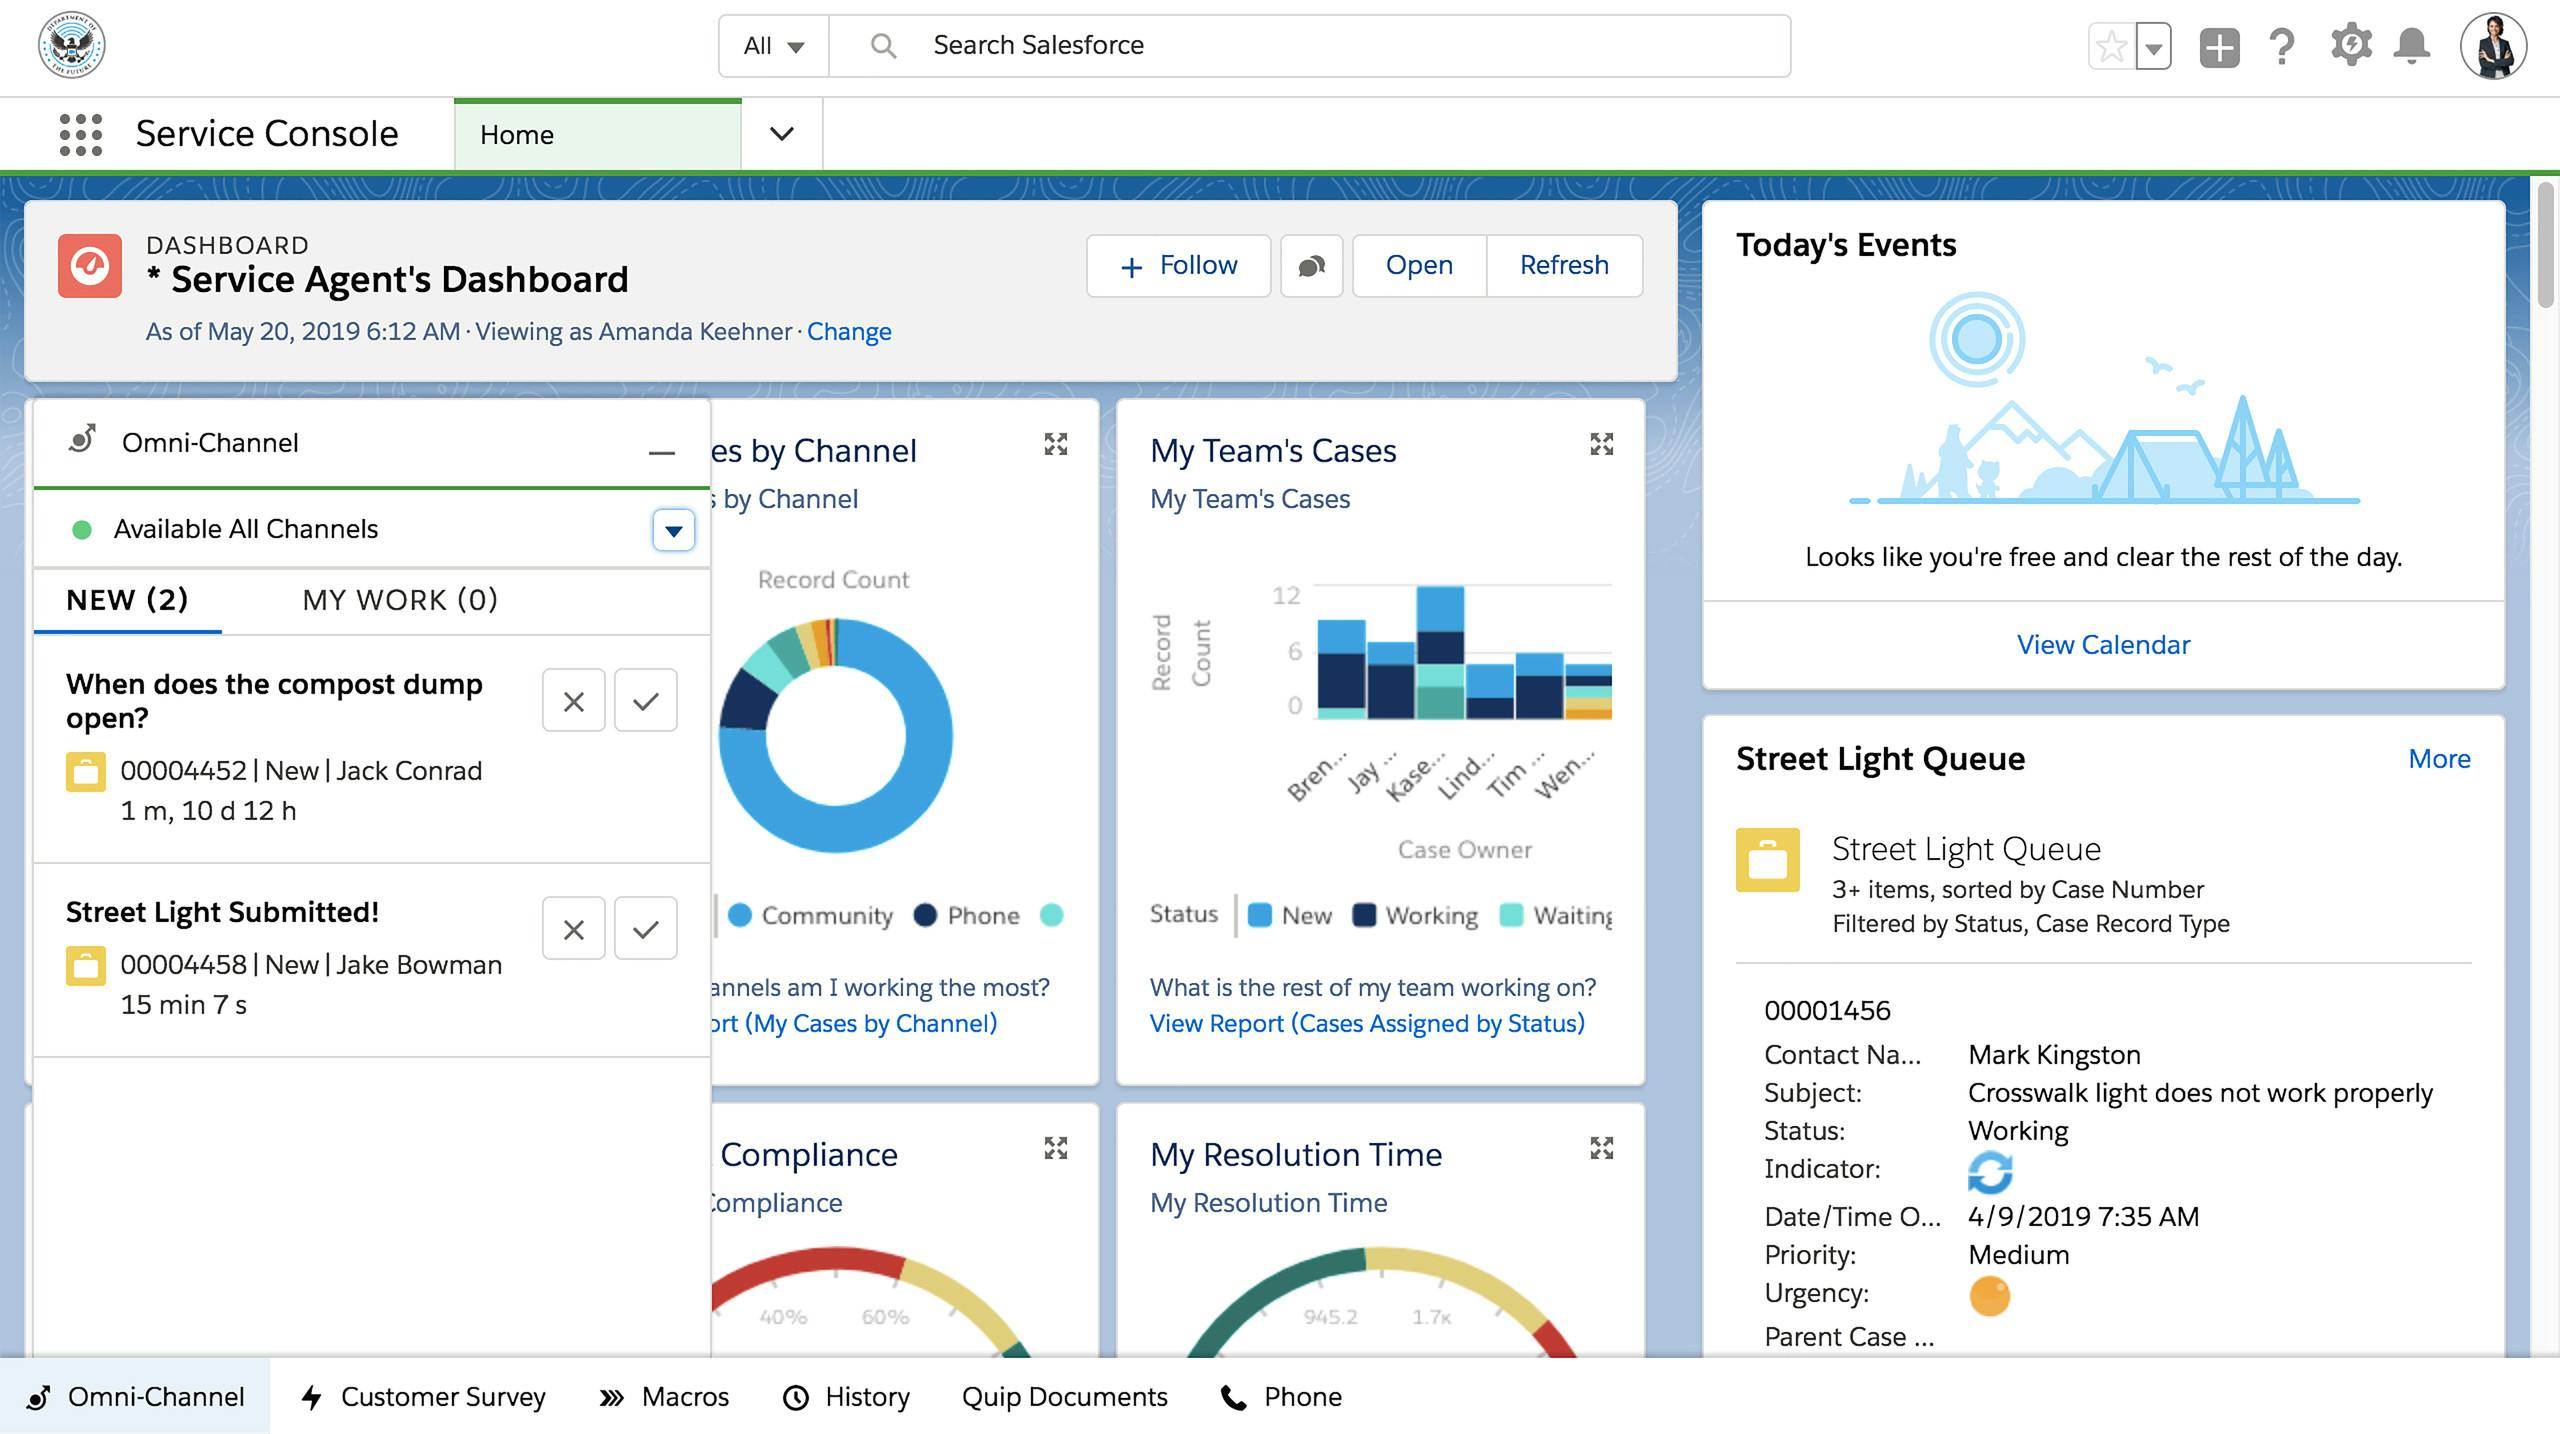Image resolution: width=2560 pixels, height=1434 pixels.
Task: Click the Working status legend swatch
Action: [1364, 915]
